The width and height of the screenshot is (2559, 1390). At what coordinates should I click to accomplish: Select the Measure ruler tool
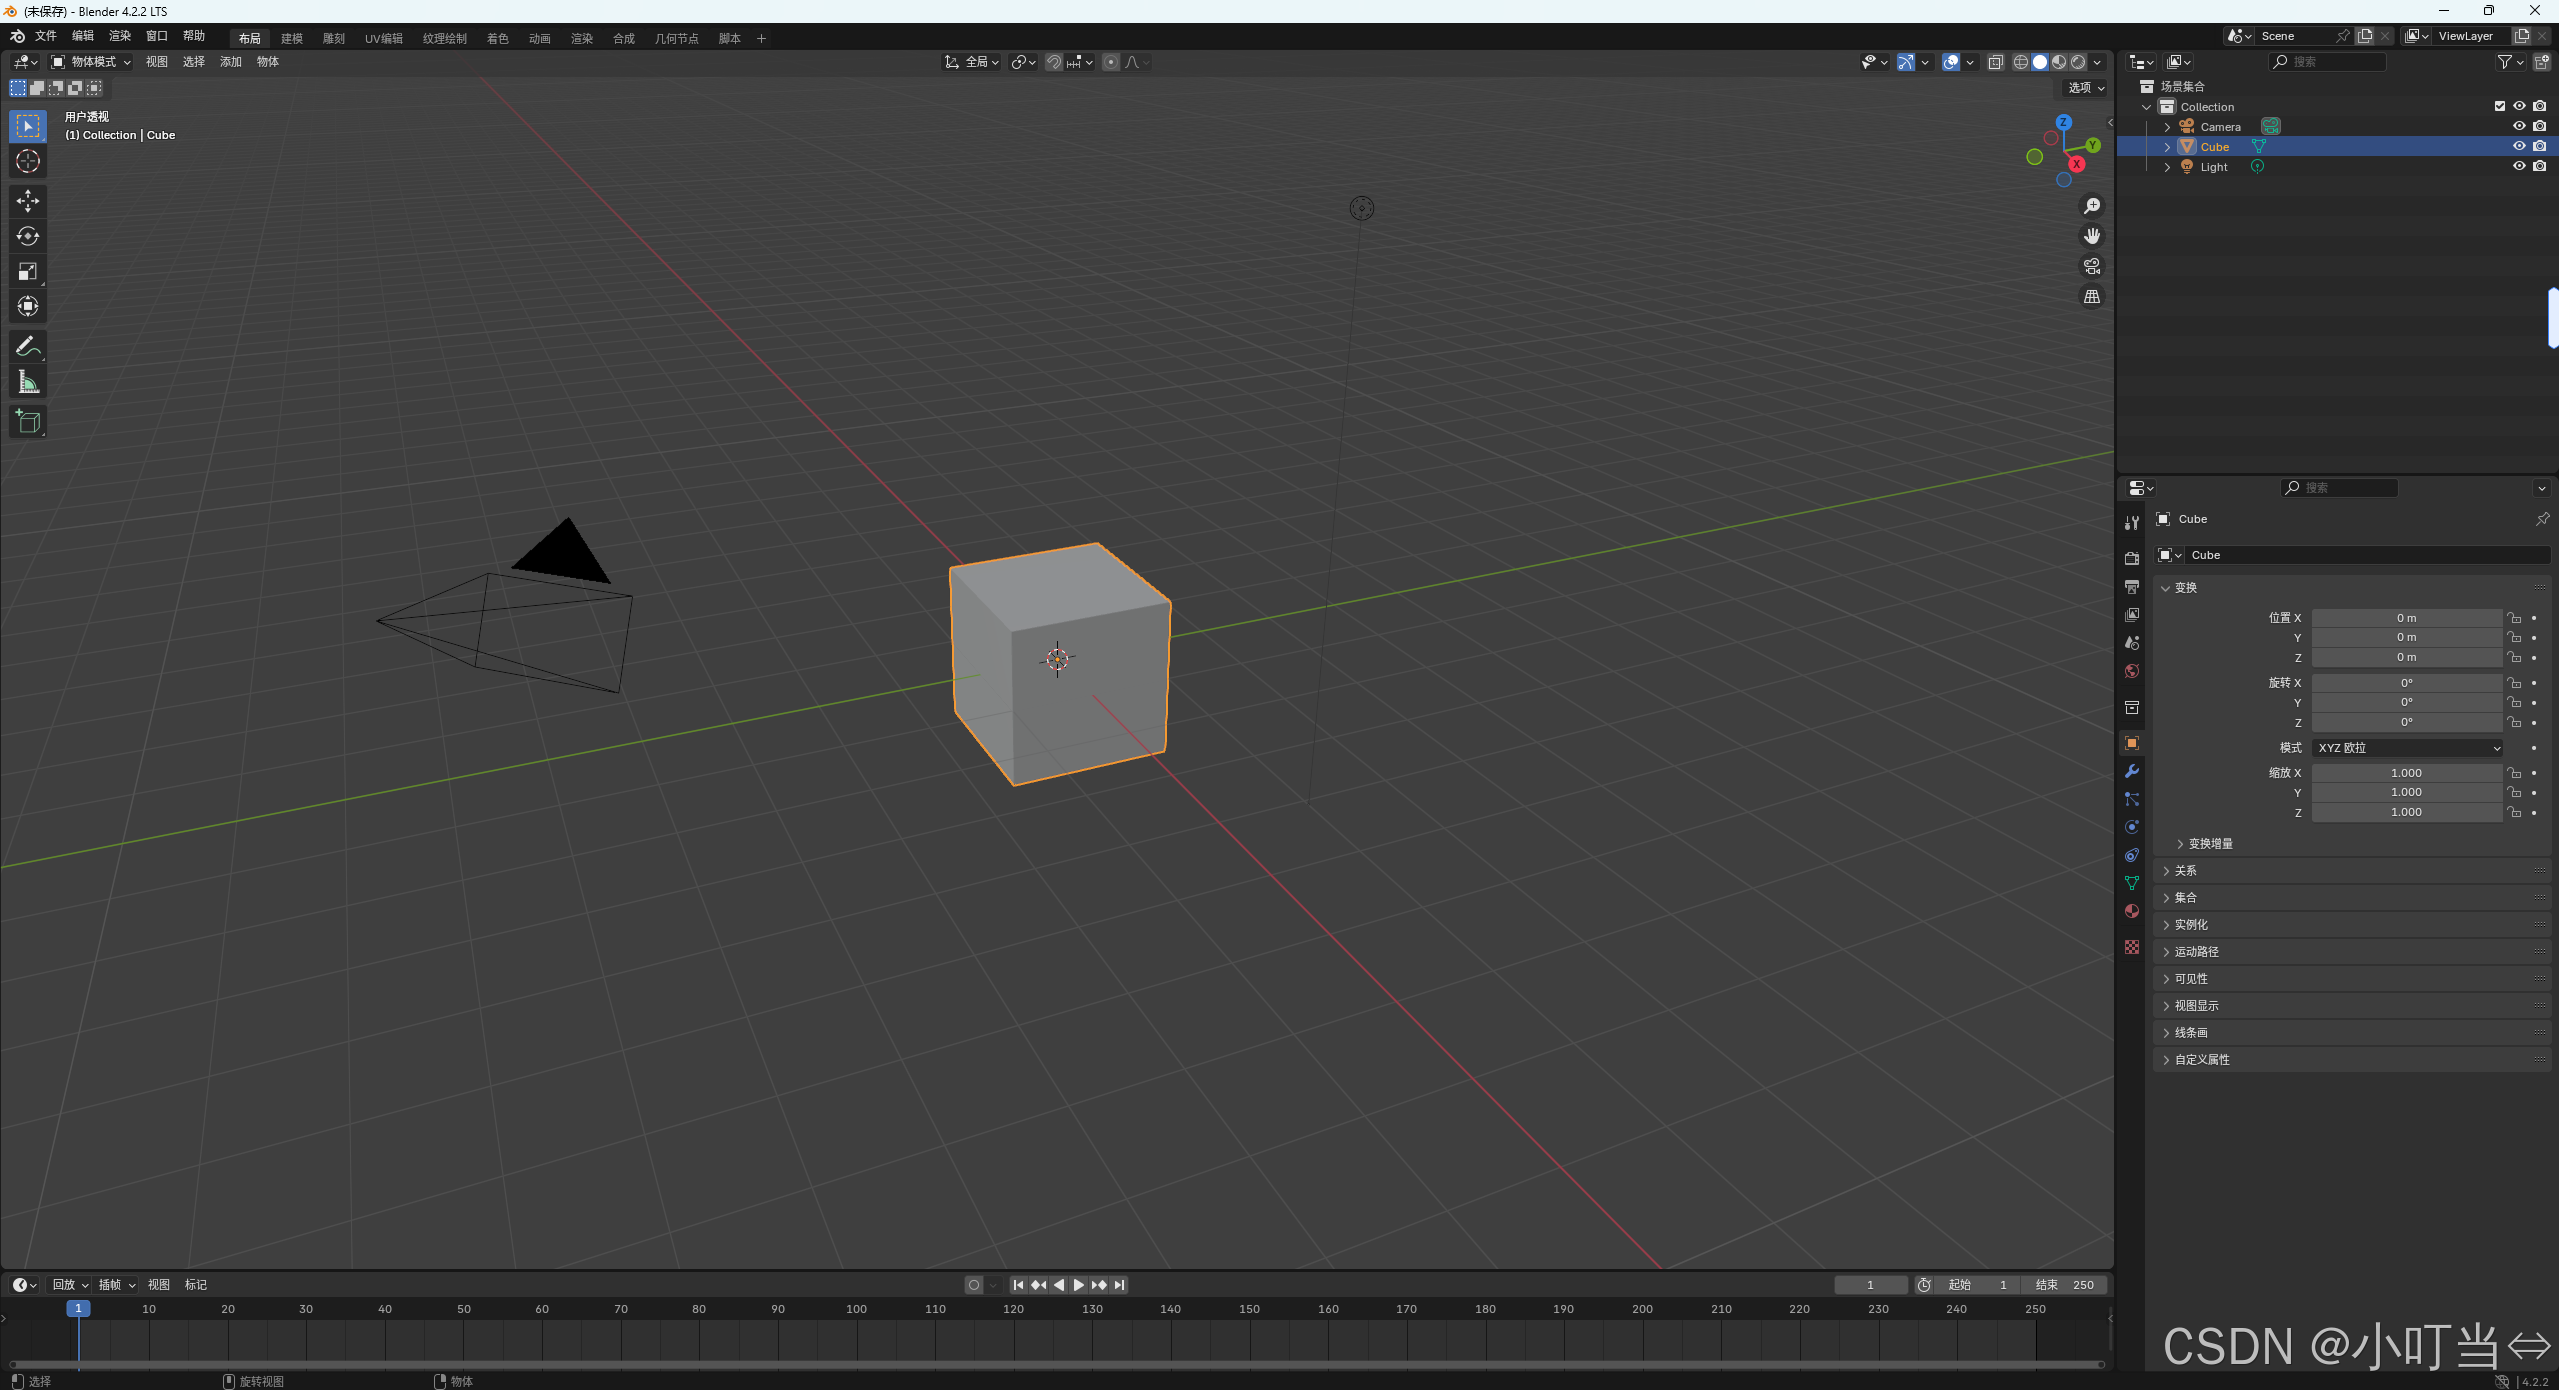[28, 382]
